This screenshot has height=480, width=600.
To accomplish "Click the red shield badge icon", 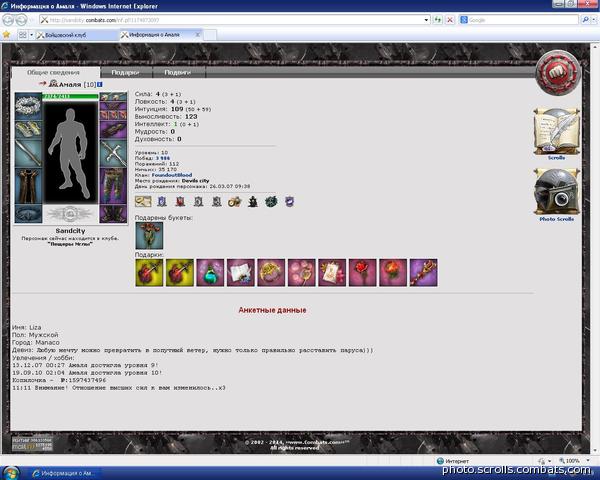I will point(180,201).
